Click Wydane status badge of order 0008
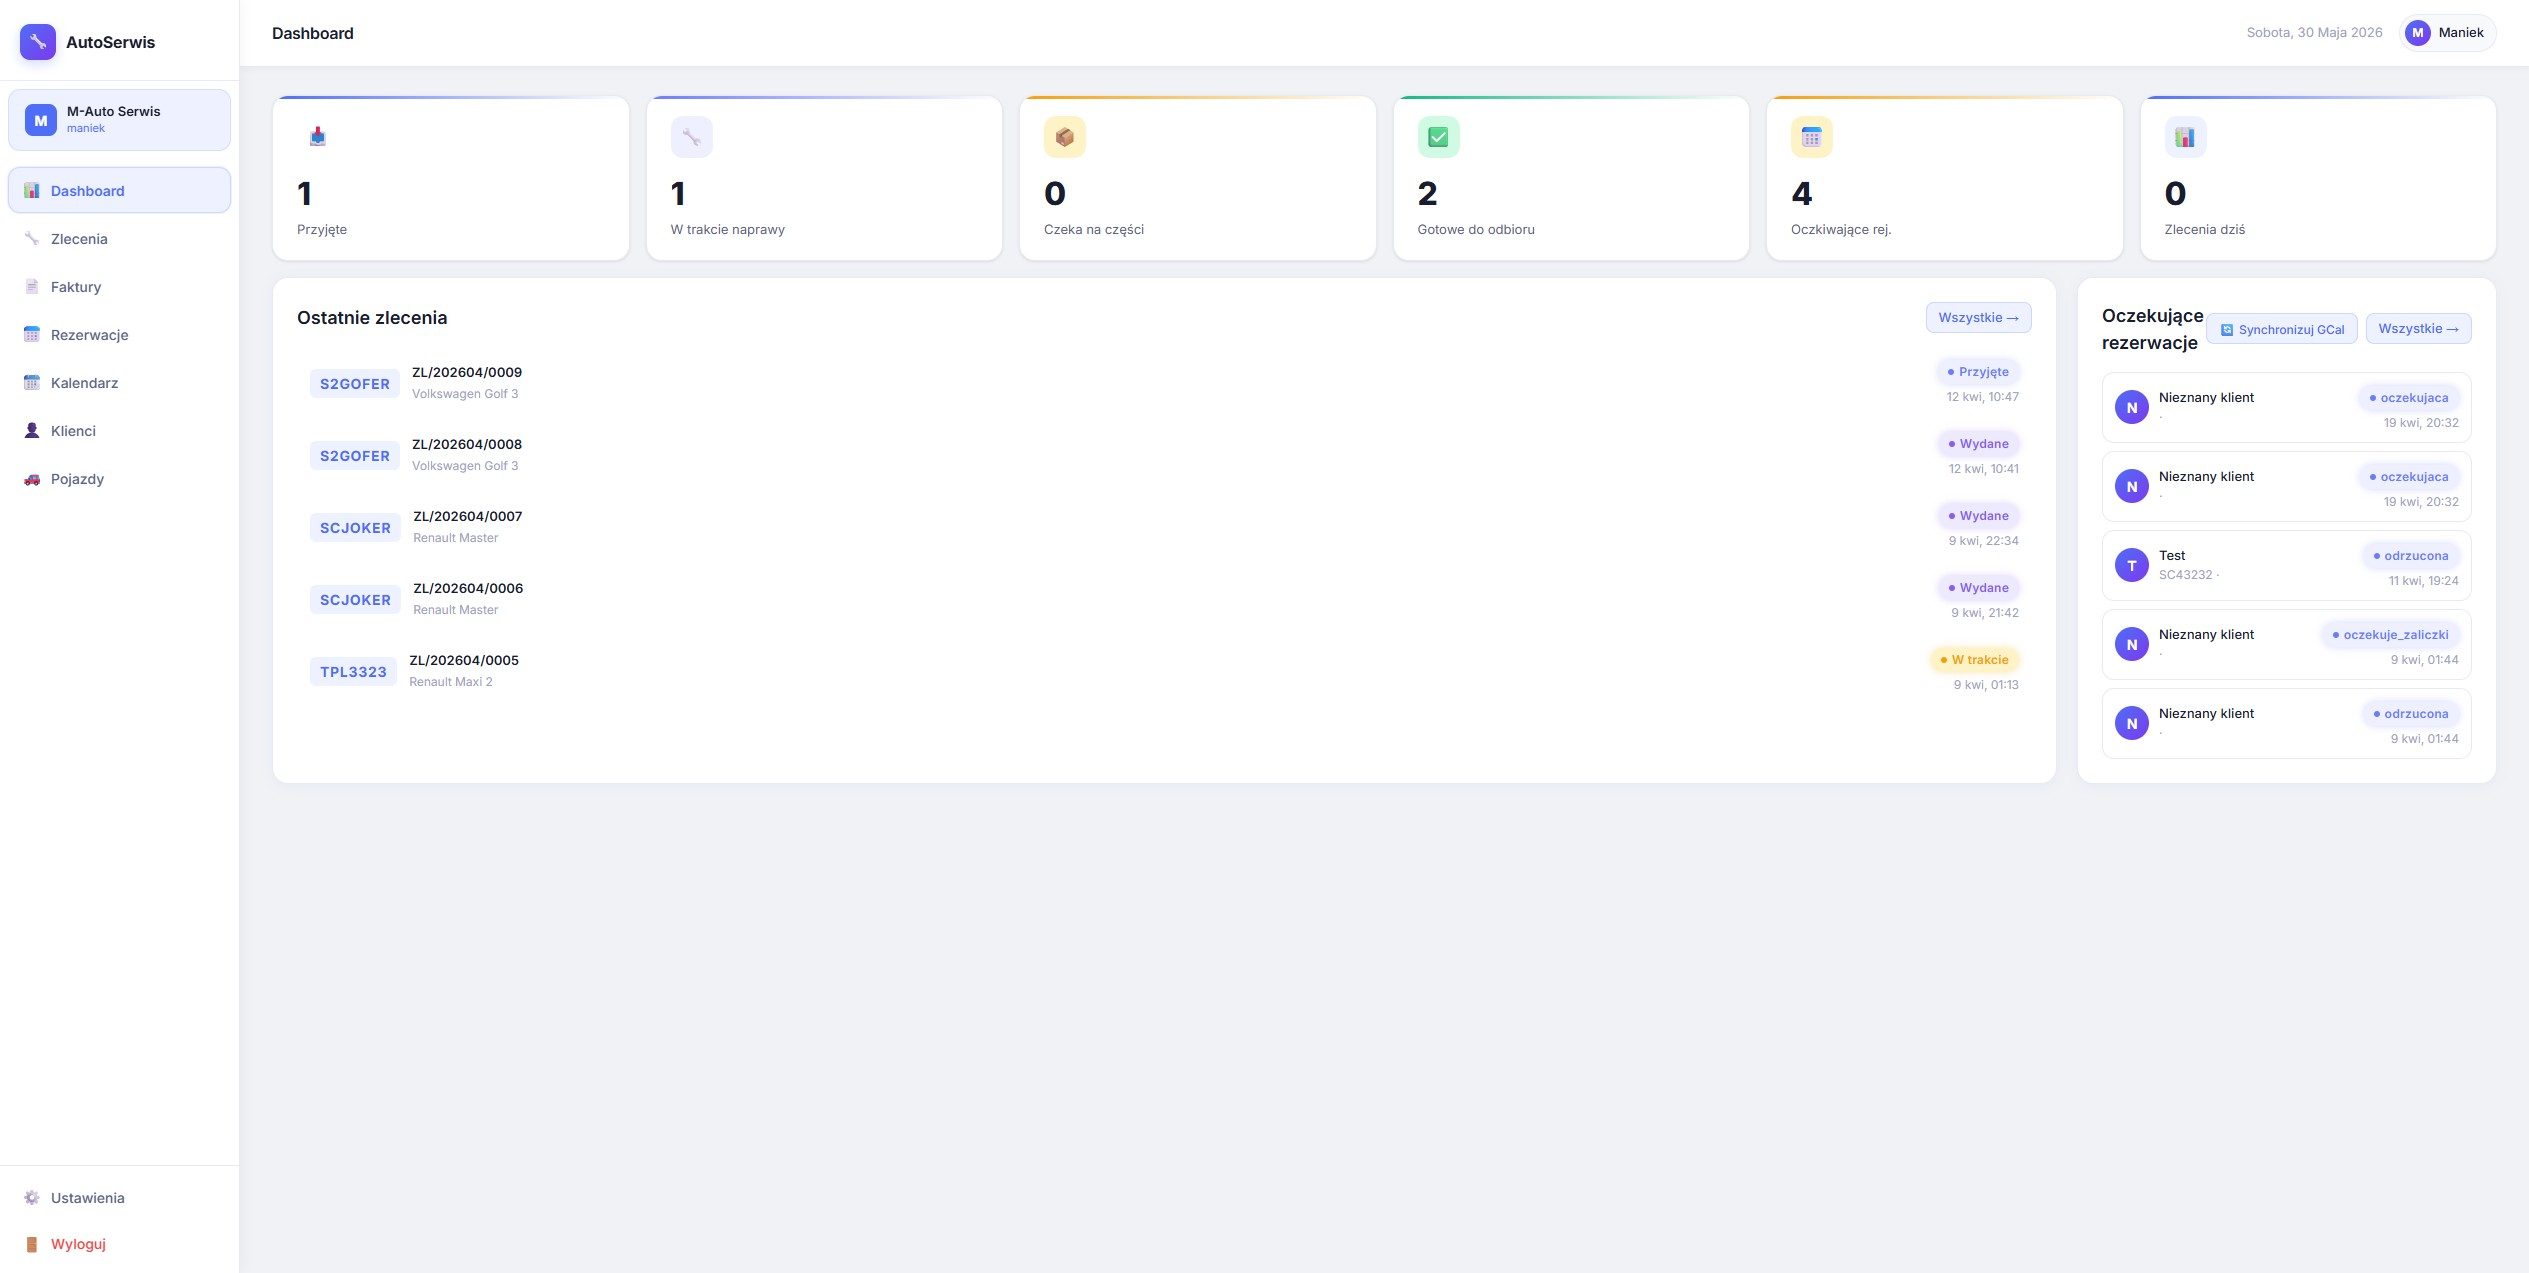This screenshot has height=1273, width=2529. coord(1979,444)
